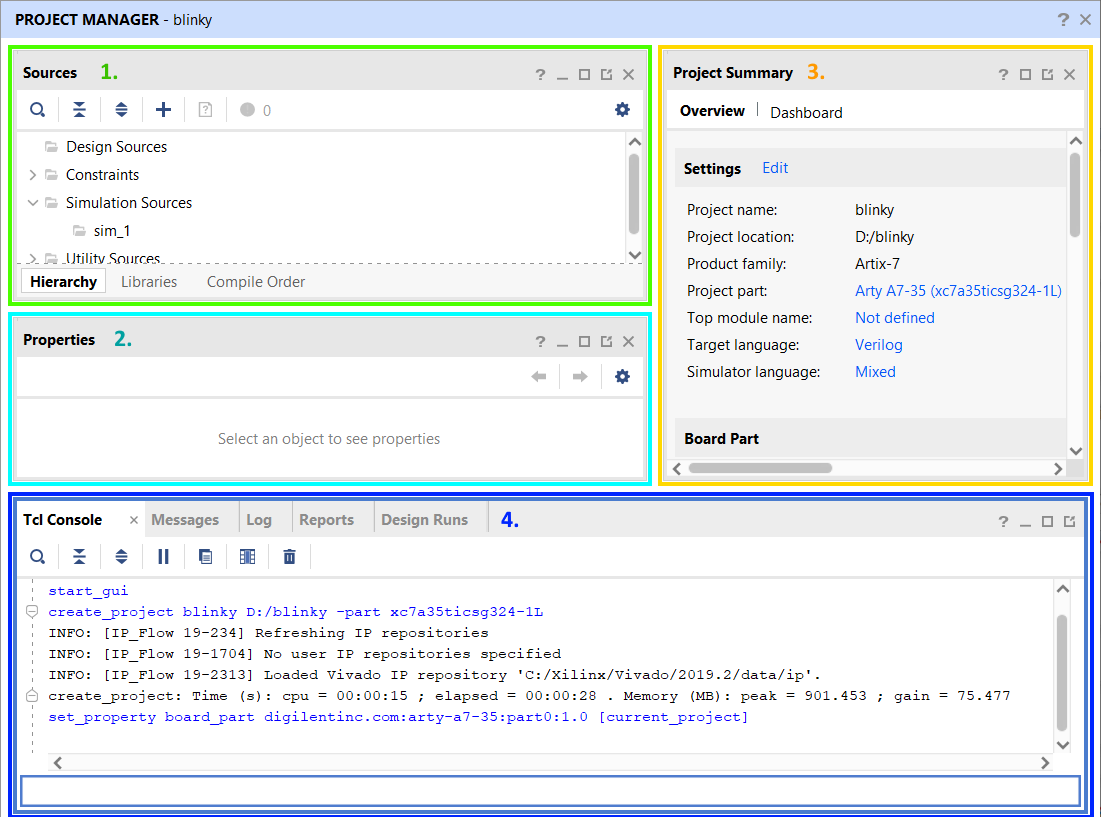The height and width of the screenshot is (817, 1101).
Task: Expand the Utility Sources folder
Action: (x=32, y=258)
